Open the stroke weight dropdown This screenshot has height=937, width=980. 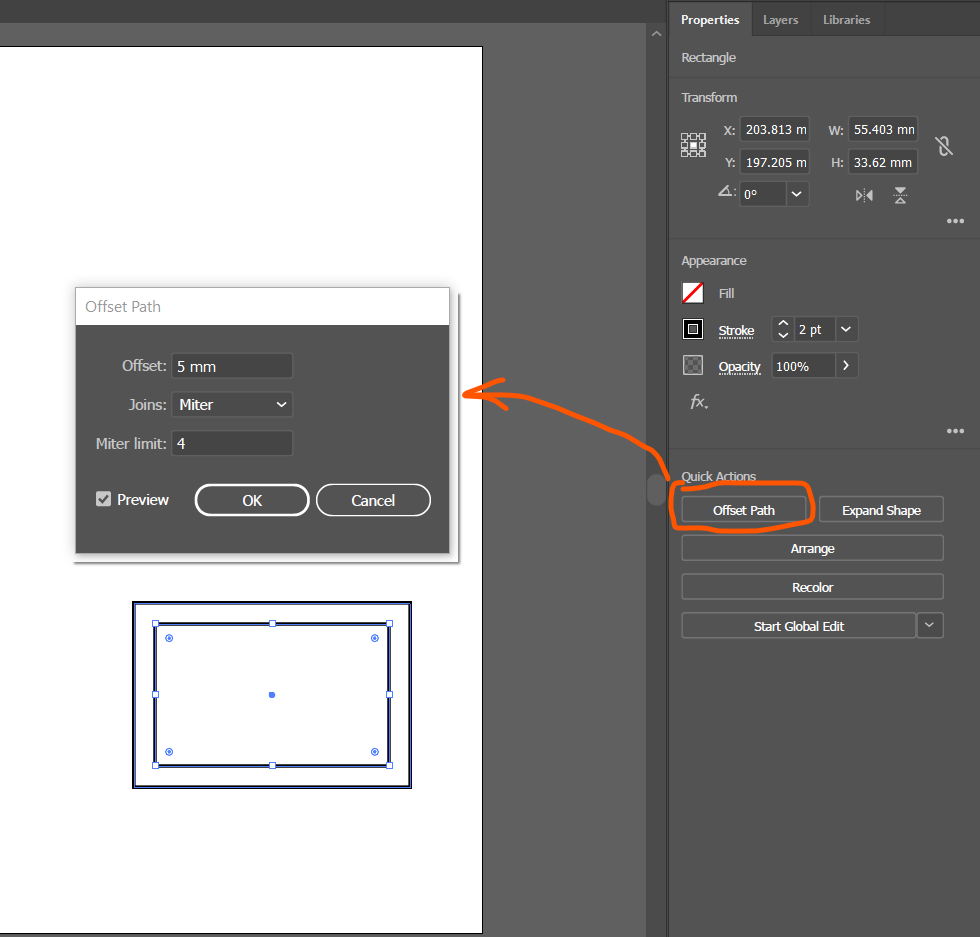click(x=845, y=329)
